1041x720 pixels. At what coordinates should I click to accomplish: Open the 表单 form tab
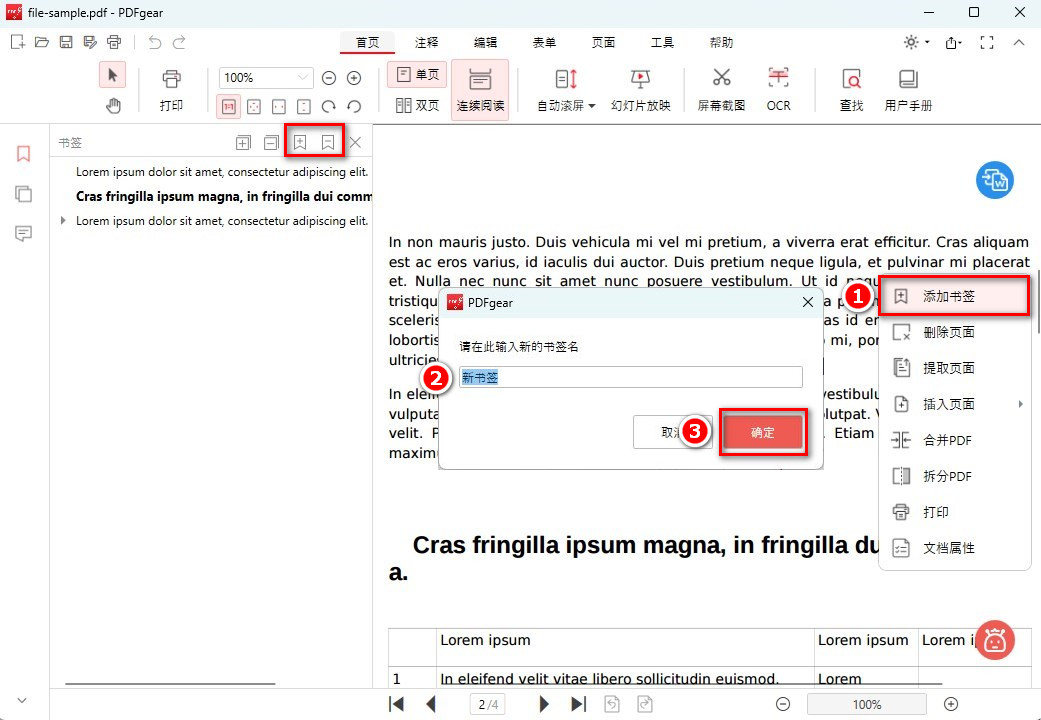click(x=544, y=43)
